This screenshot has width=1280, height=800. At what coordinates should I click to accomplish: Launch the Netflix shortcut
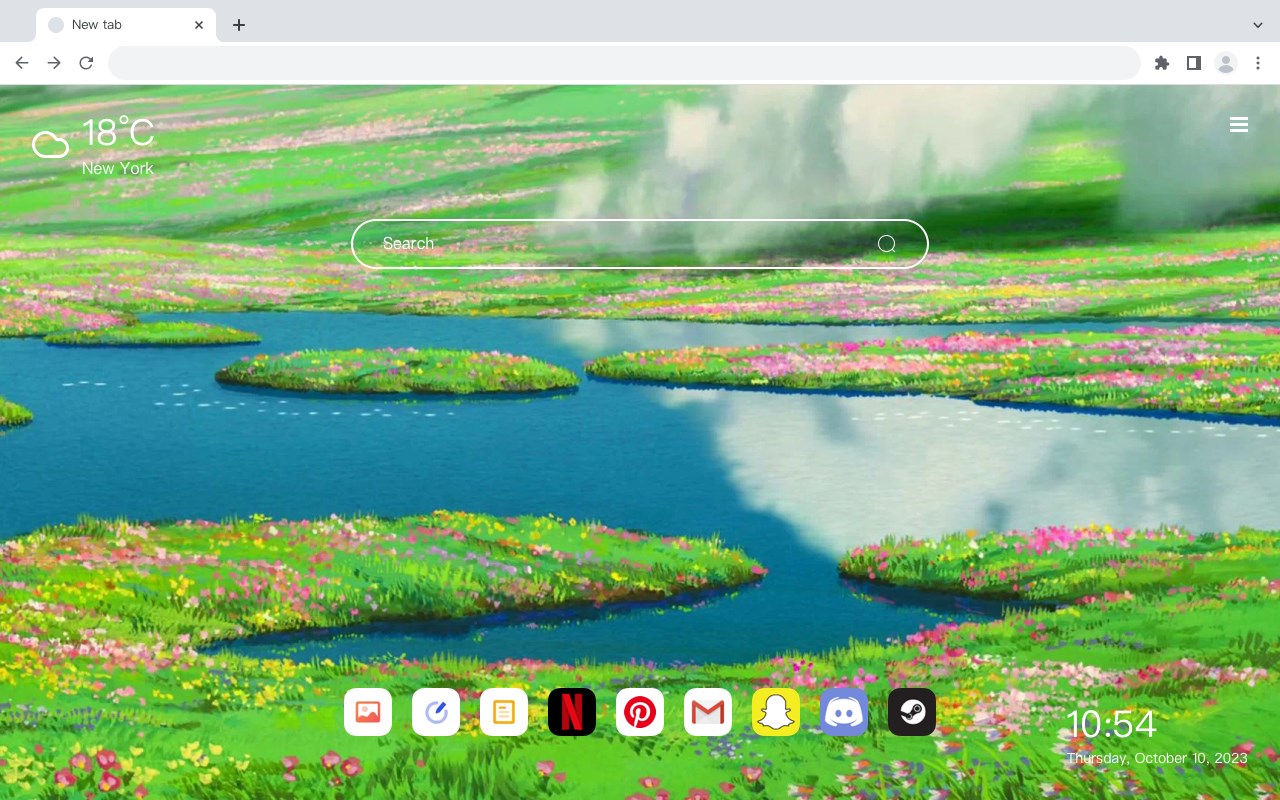572,712
